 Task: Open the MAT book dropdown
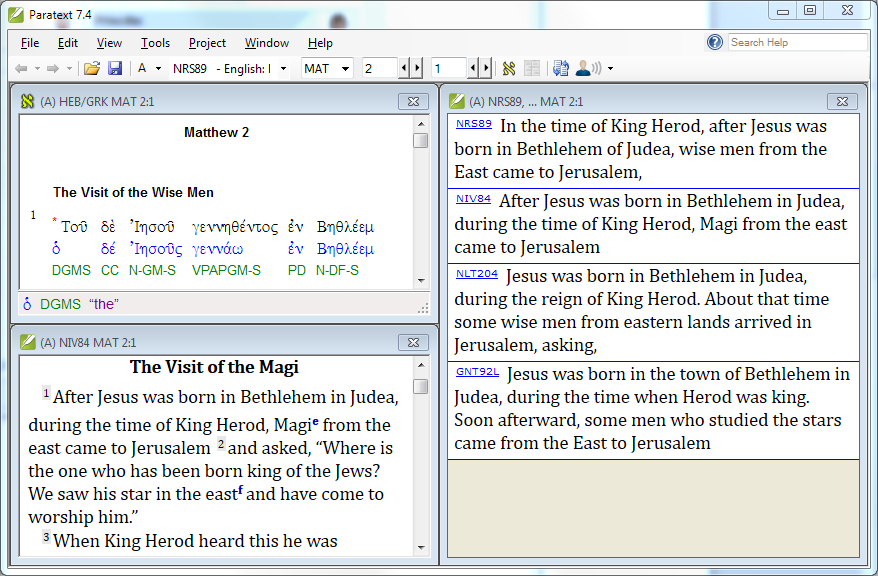click(x=345, y=69)
